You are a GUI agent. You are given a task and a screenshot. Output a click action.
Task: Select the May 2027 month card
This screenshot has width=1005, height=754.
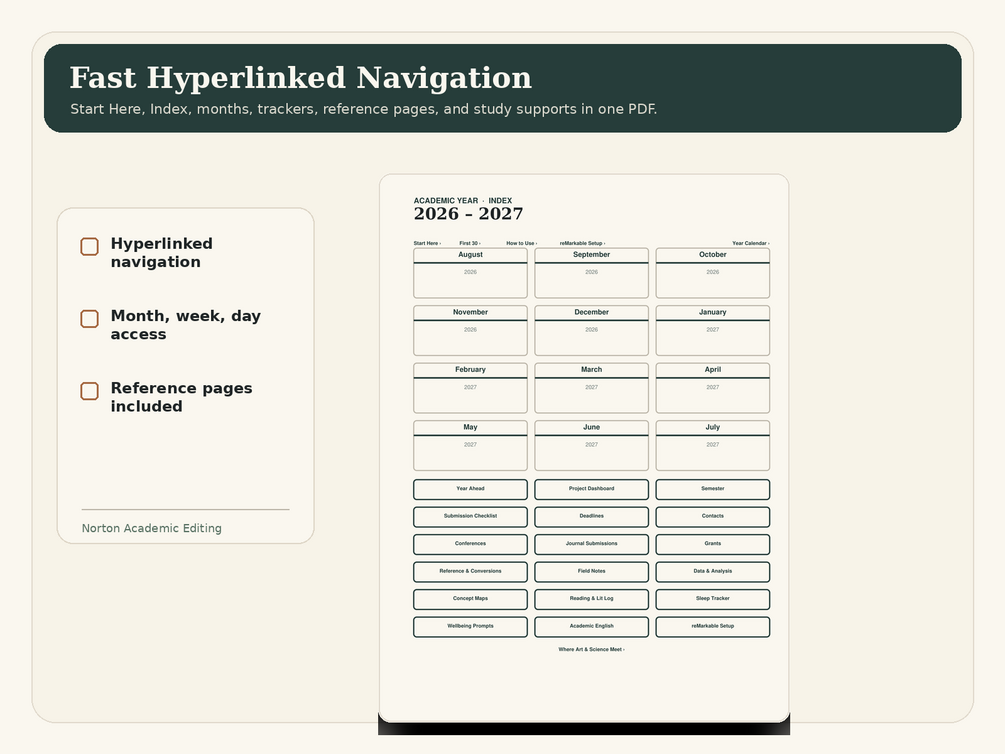pos(470,446)
